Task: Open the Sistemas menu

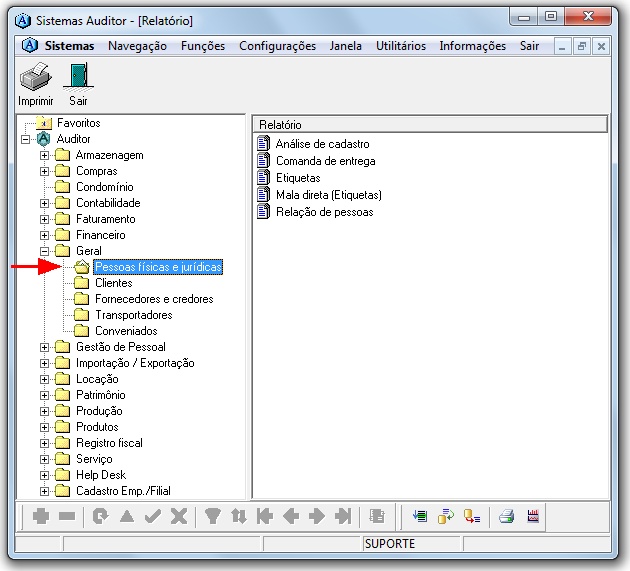Action: tap(69, 46)
